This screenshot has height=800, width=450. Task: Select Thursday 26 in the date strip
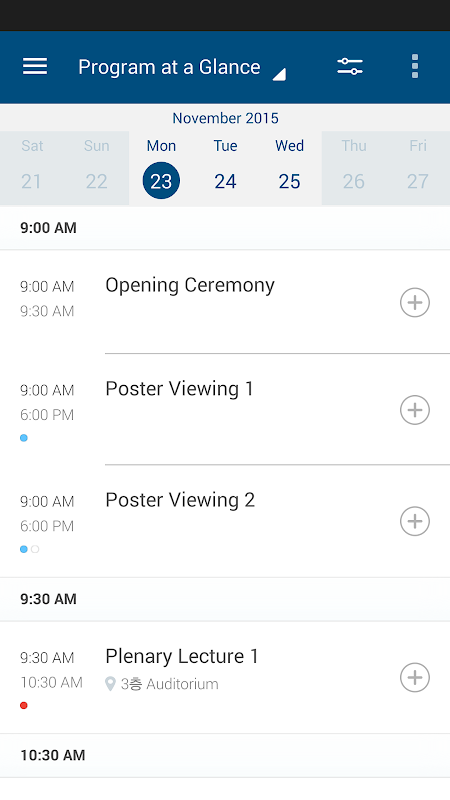[x=354, y=168]
